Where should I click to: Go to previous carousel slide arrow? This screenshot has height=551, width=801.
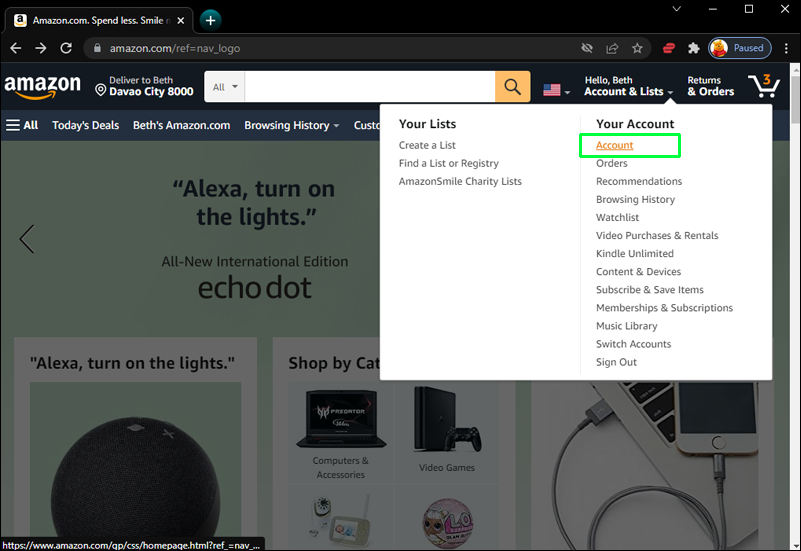click(x=27, y=239)
